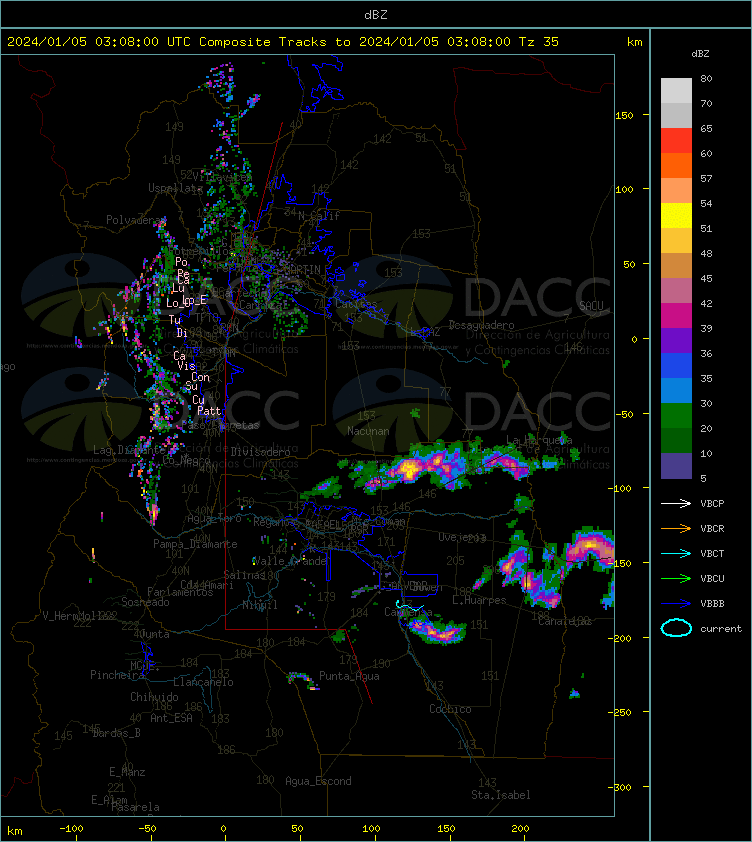Click the dBZ title at the top
The width and height of the screenshot is (752, 842).
pyautogui.click(x=375, y=15)
